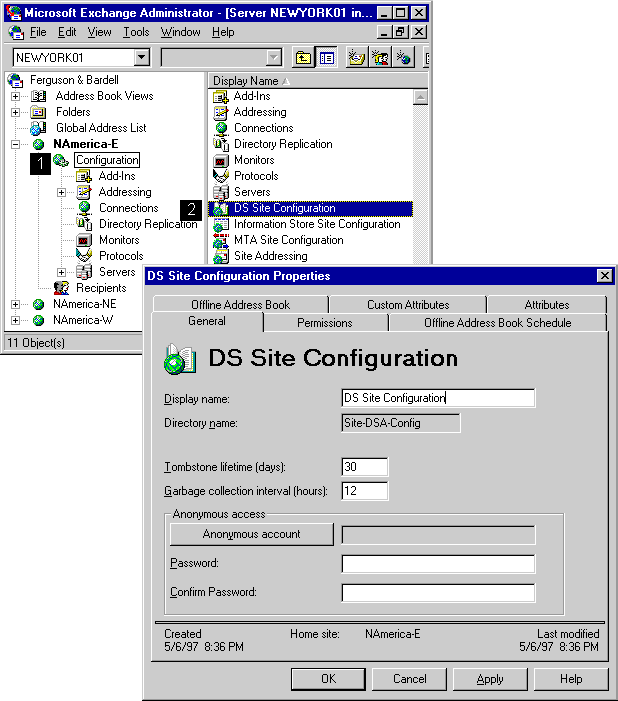This screenshot has width=618, height=701.
Task: Click the Garbage collection interval hours field
Action: [365, 491]
